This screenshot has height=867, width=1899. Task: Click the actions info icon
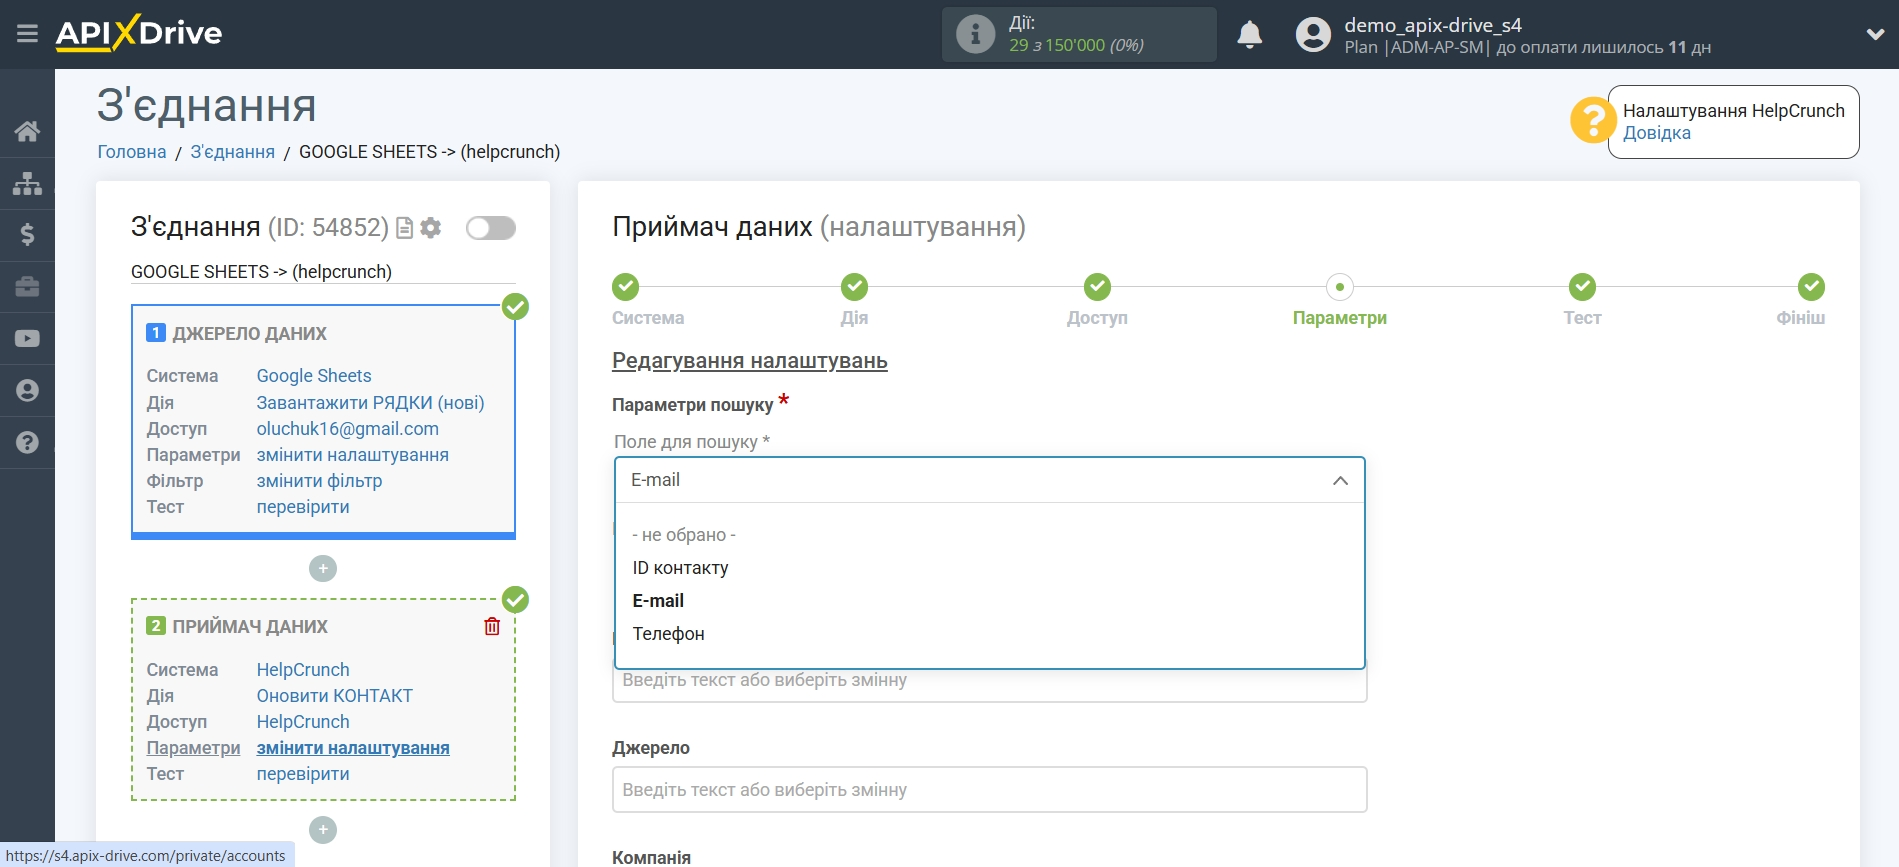975,34
